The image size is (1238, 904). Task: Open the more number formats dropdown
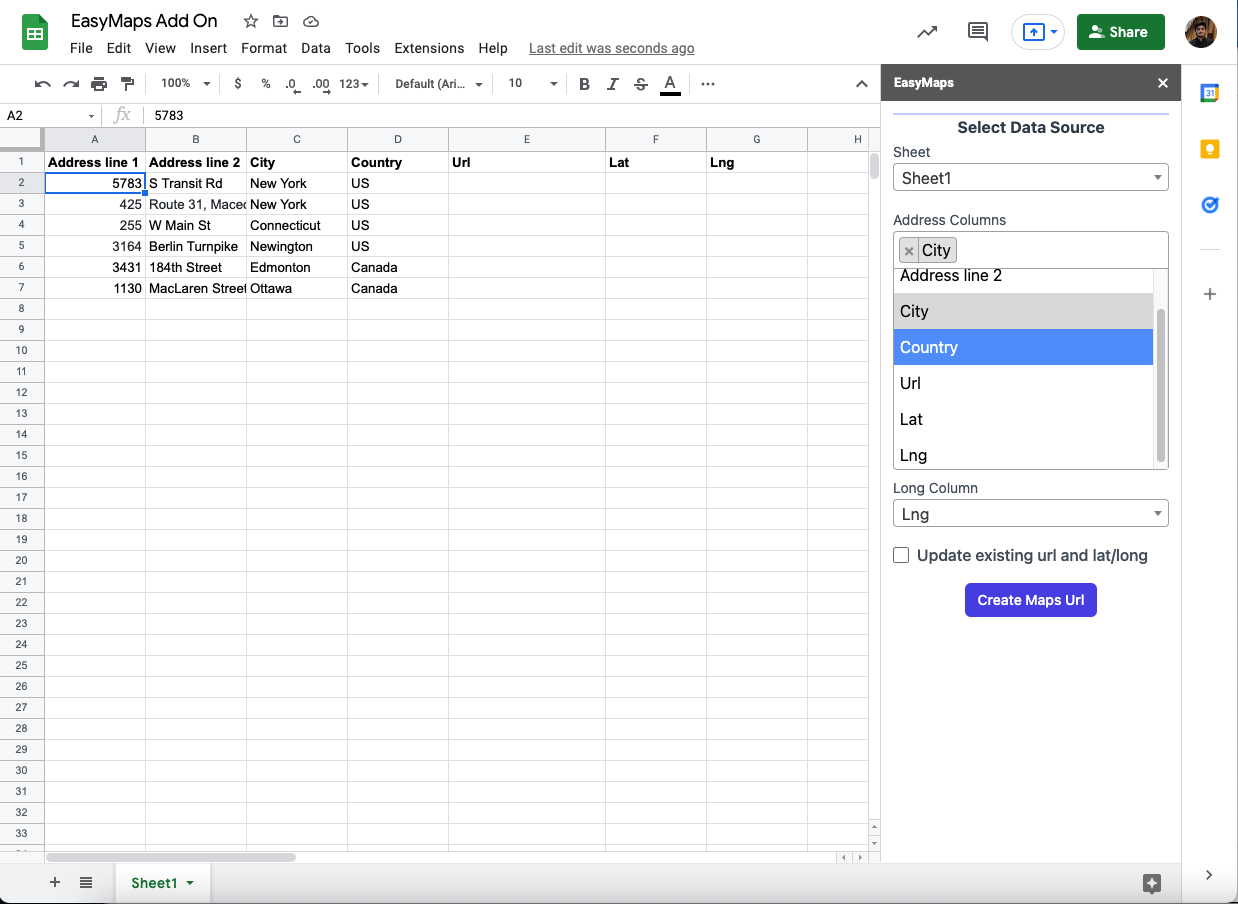coord(354,84)
